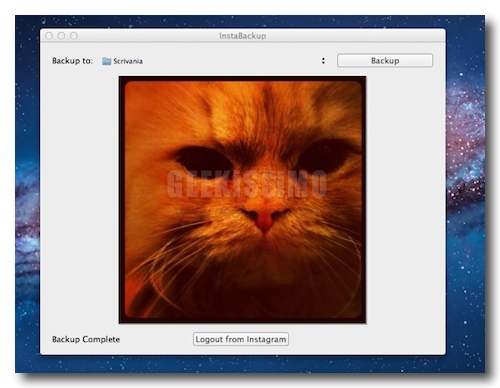Click the InstaBackup window title

[243, 36]
